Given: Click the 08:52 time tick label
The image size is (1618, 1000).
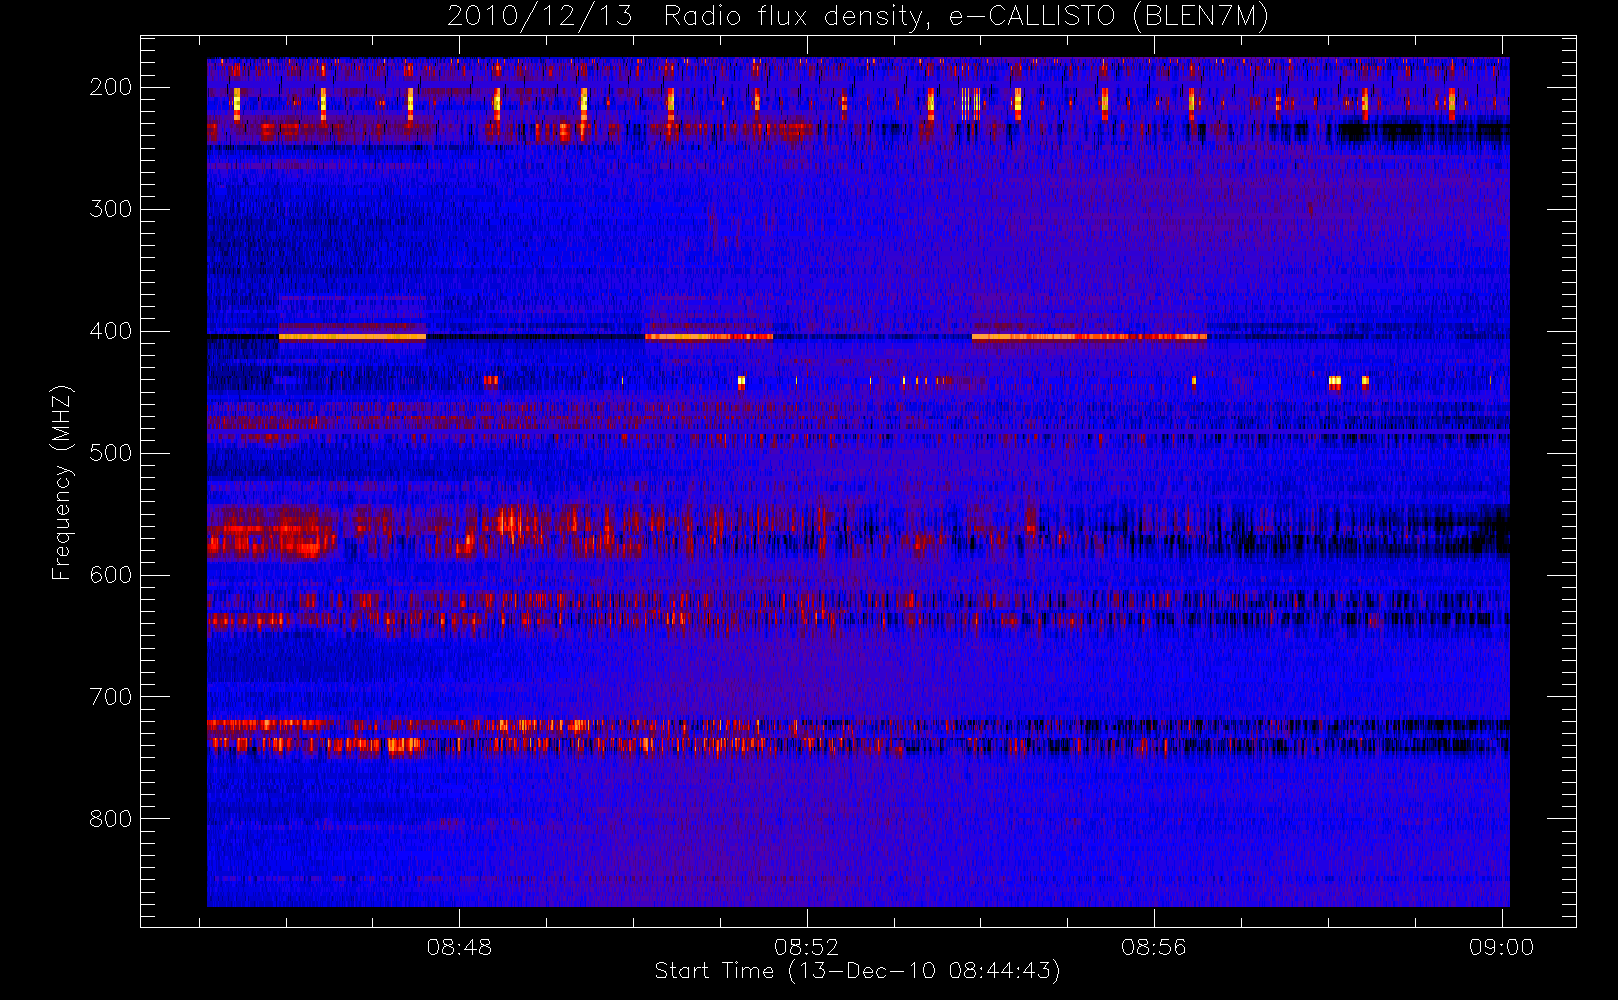Looking at the screenshot, I should [x=806, y=947].
